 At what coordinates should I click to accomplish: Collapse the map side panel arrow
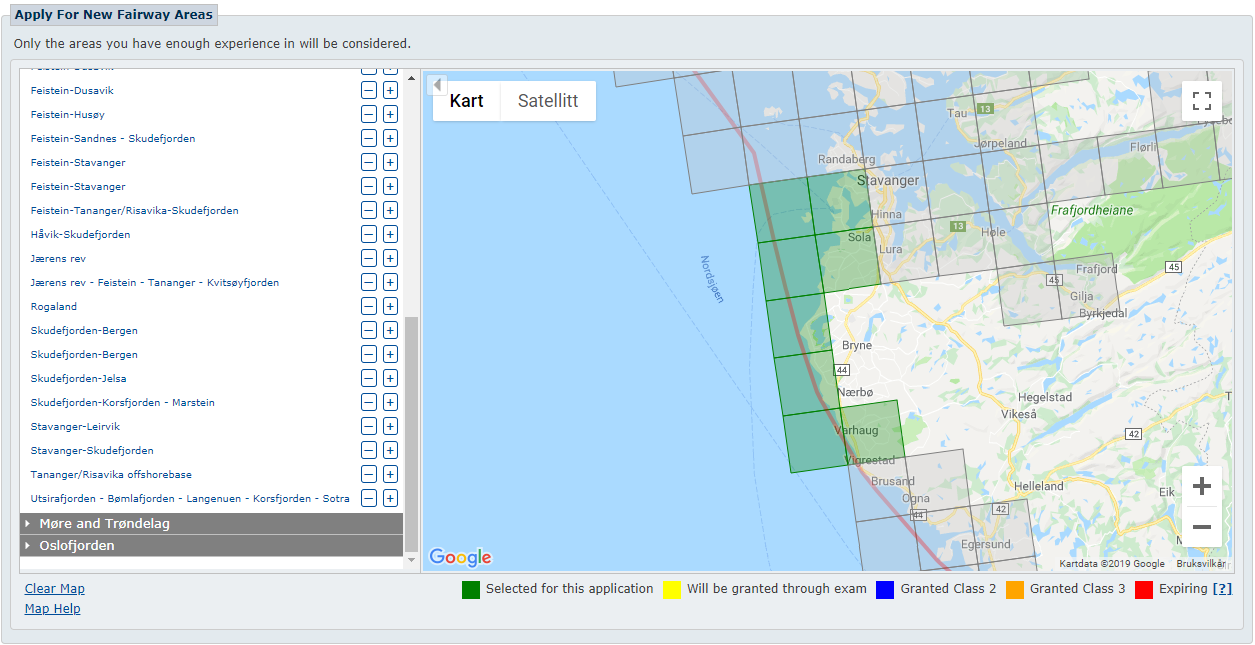pyautogui.click(x=437, y=85)
